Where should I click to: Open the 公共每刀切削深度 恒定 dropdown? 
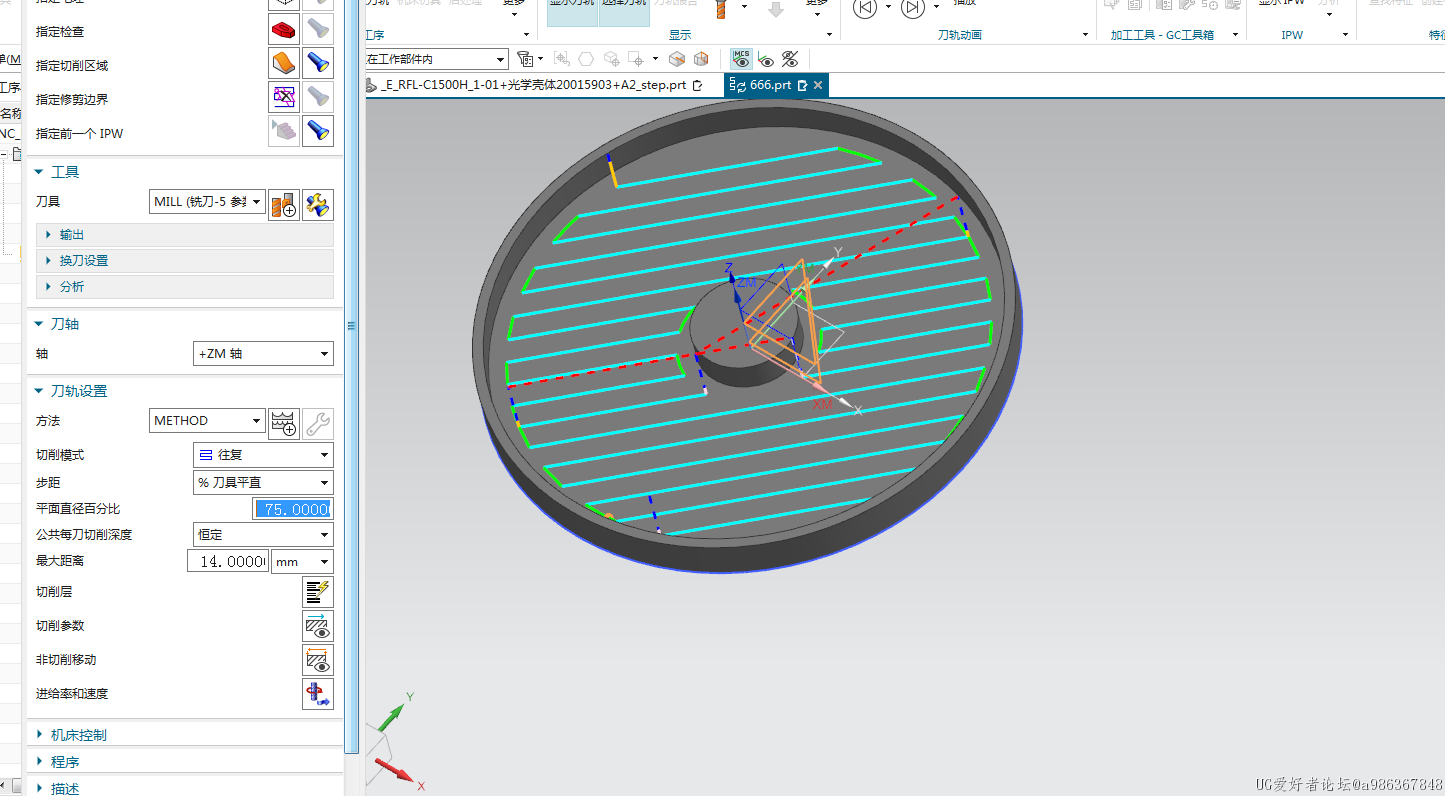pos(263,535)
